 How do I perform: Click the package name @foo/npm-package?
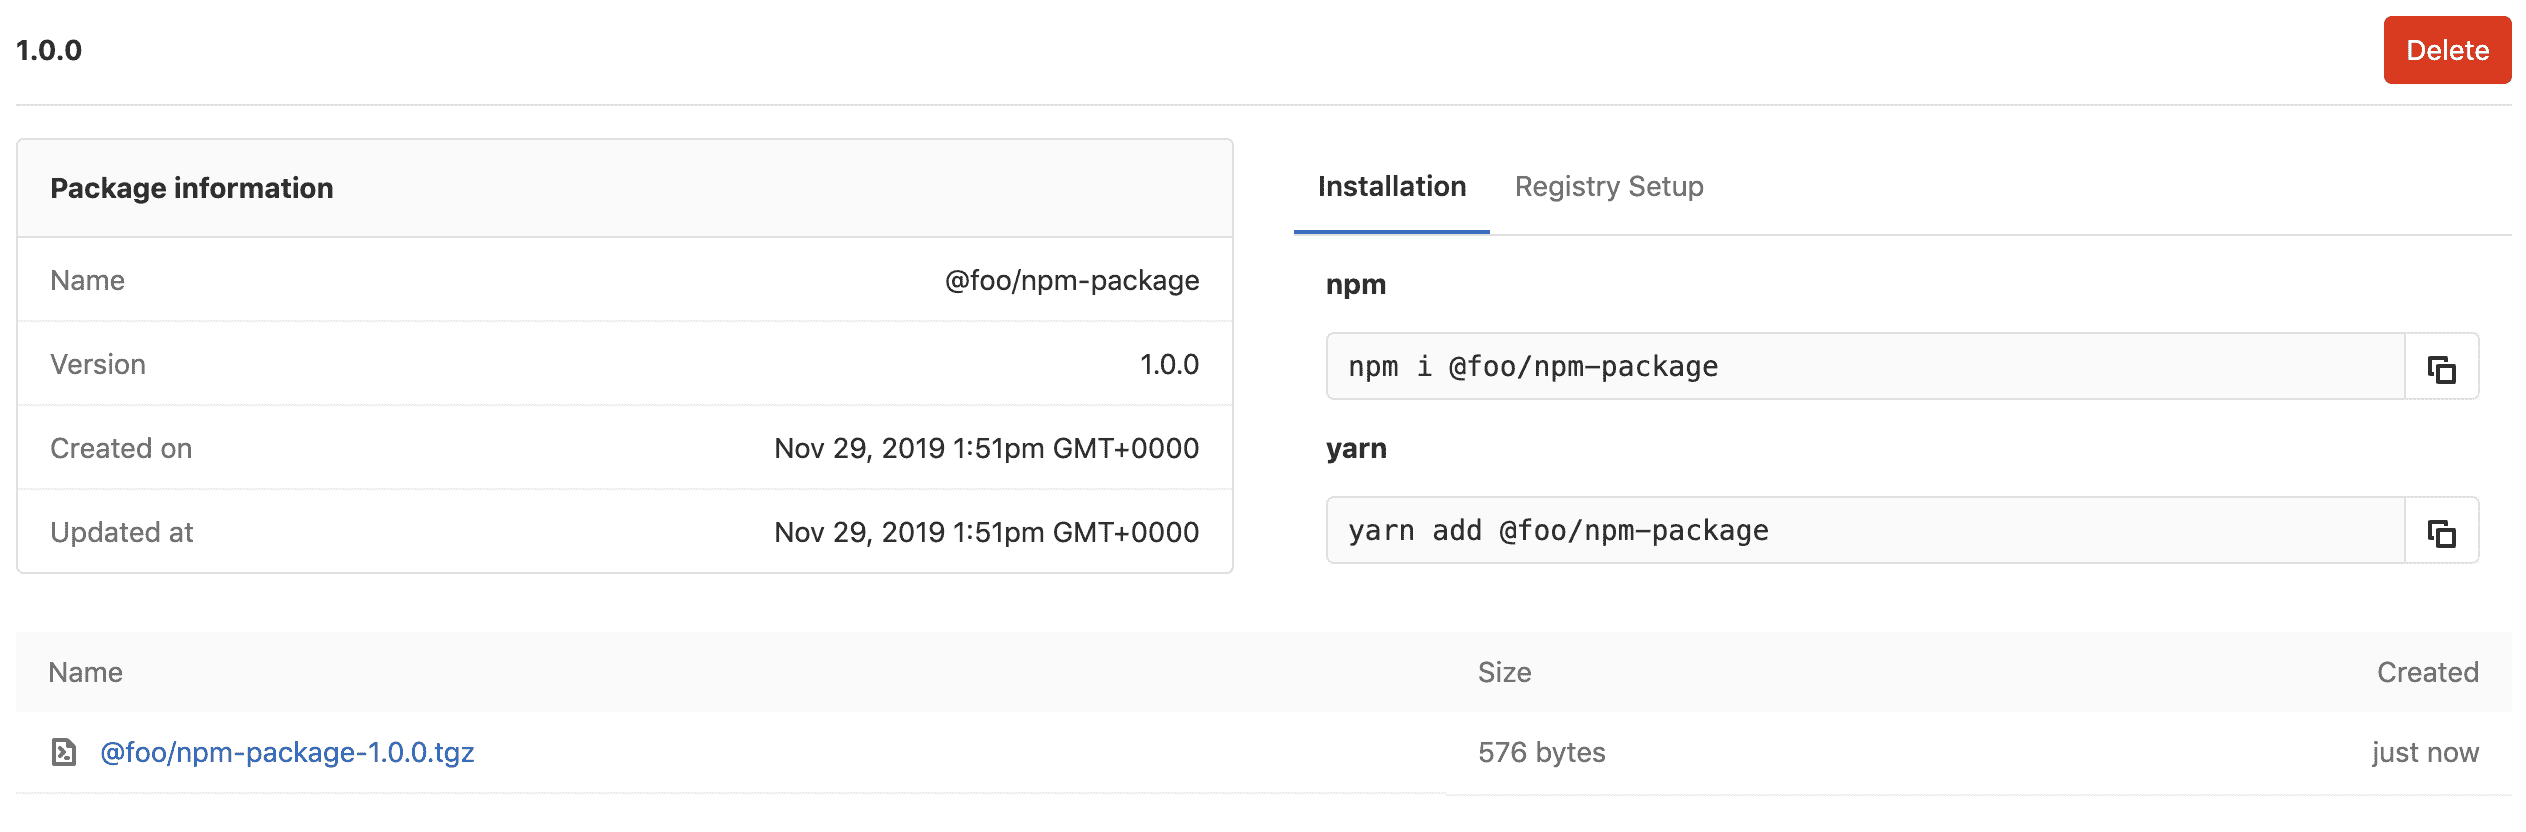tap(1071, 280)
